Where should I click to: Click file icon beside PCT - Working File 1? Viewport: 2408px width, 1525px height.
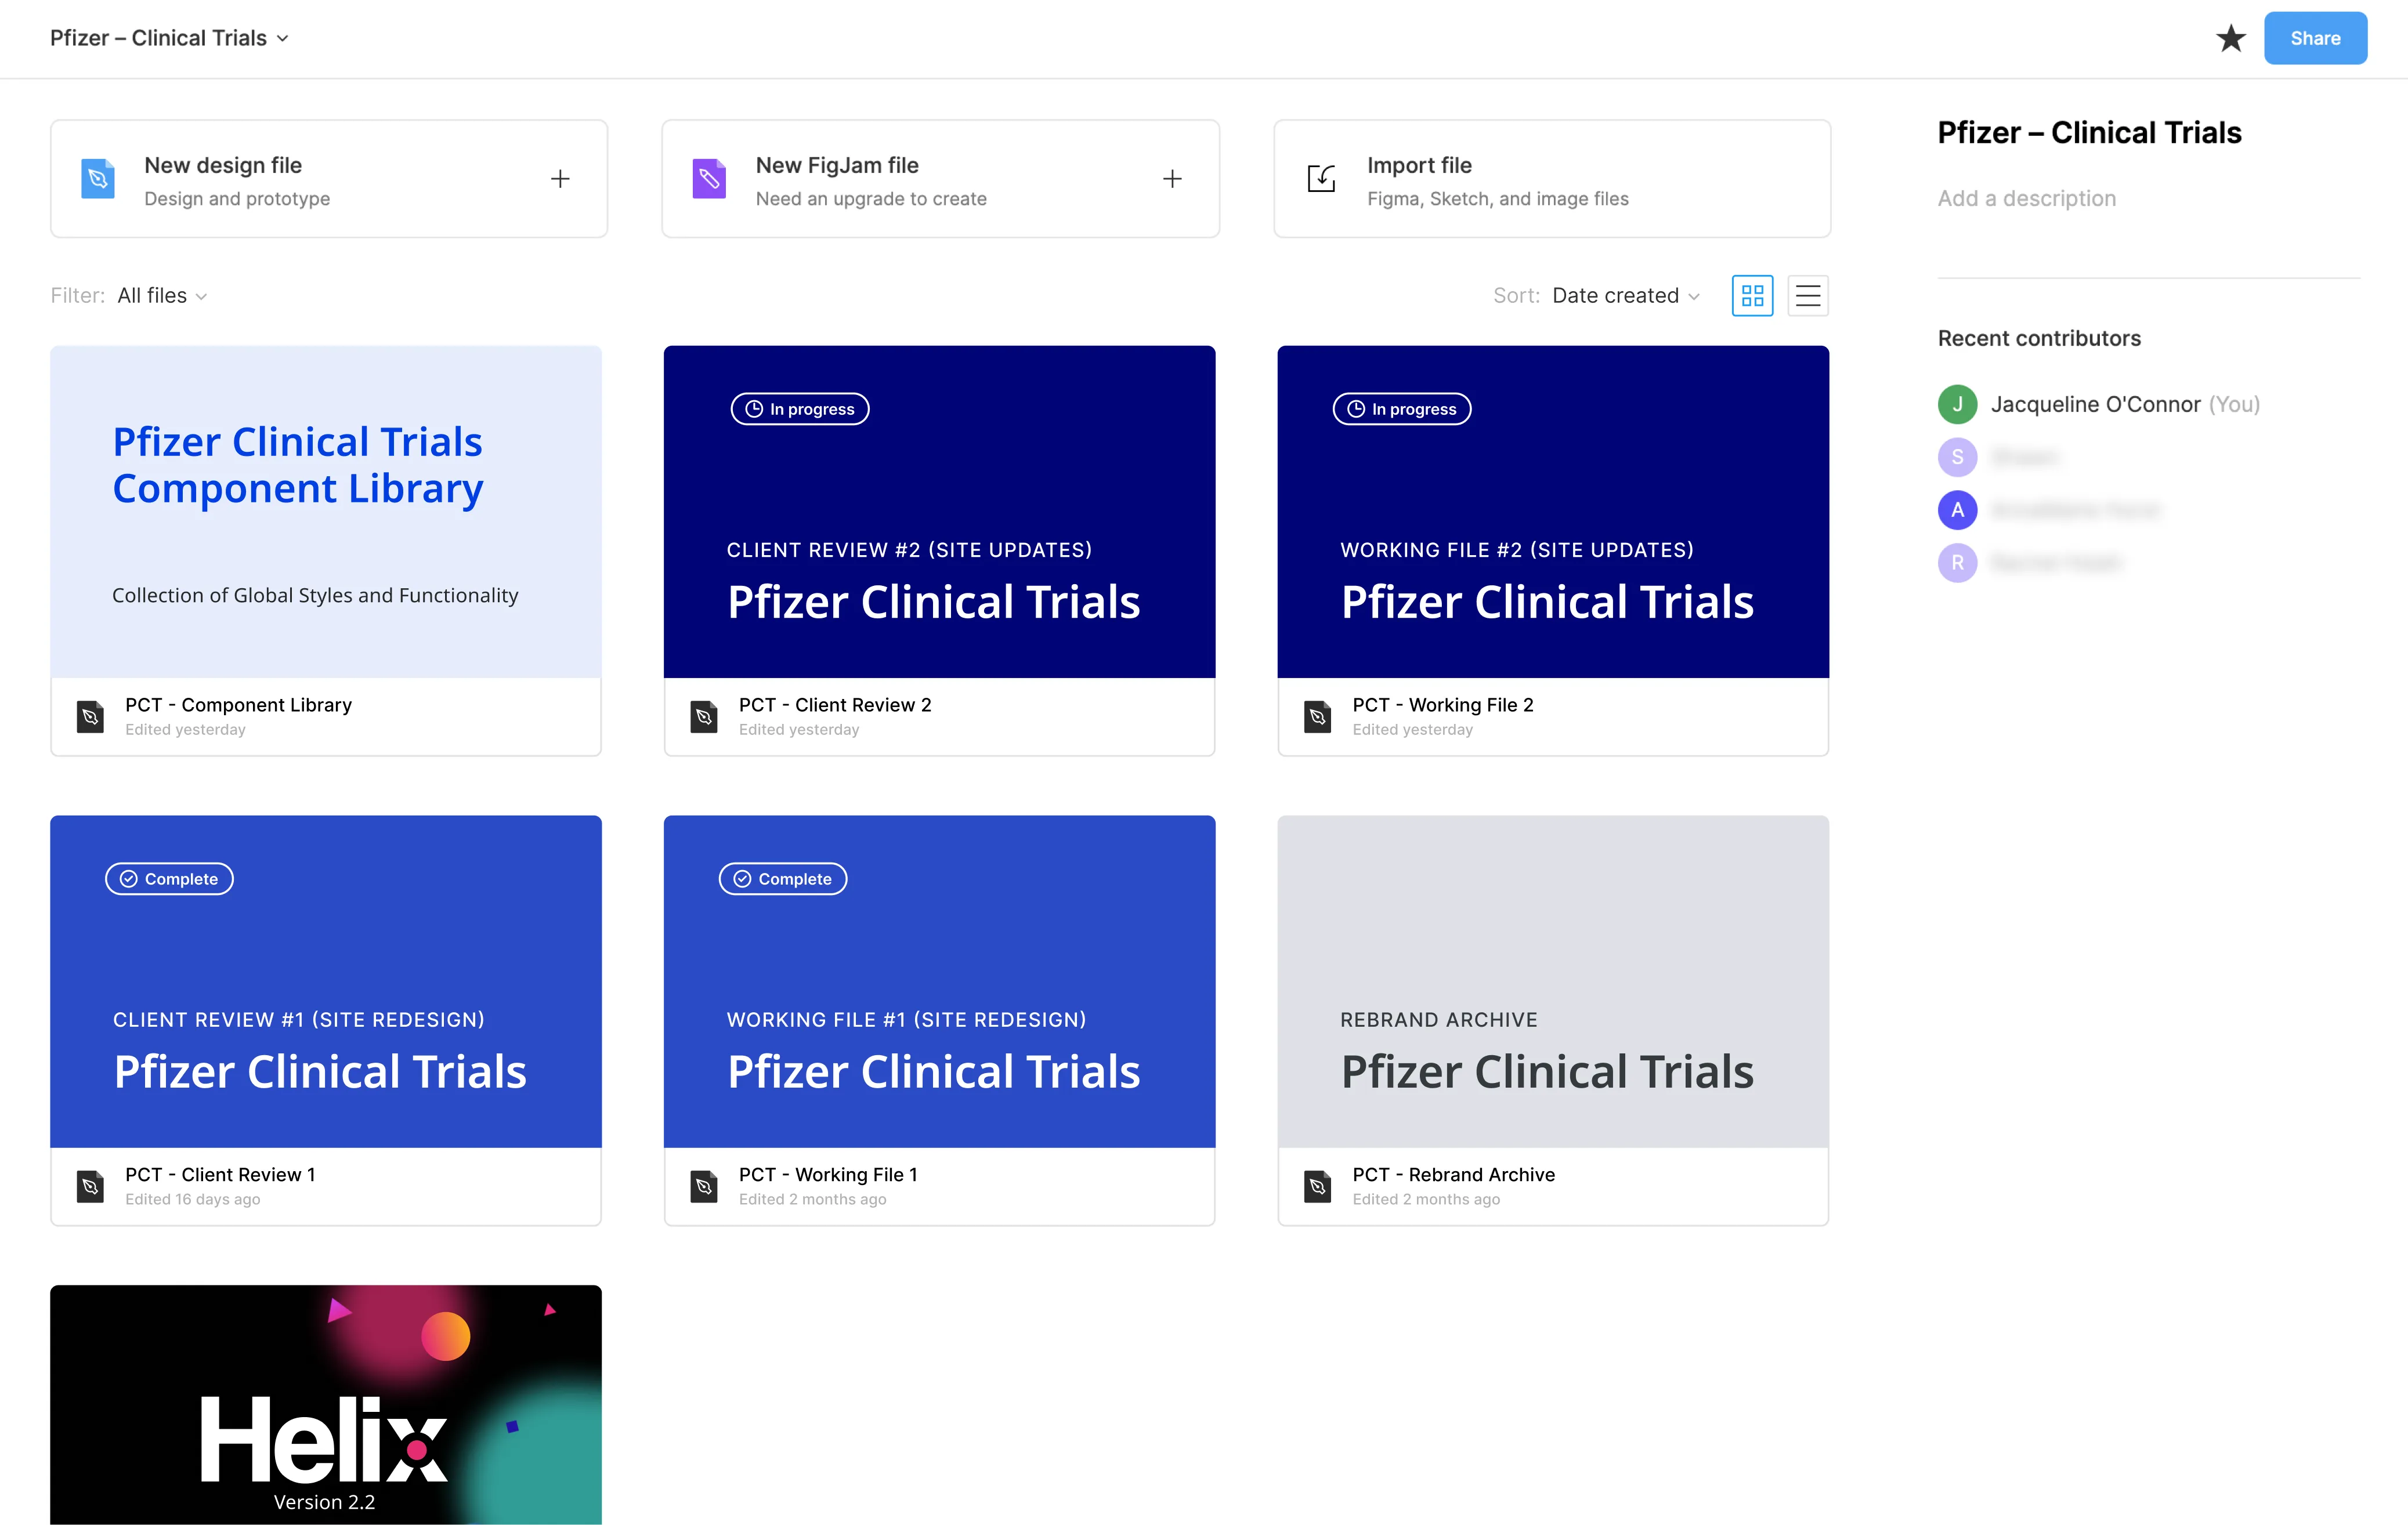(x=704, y=1186)
